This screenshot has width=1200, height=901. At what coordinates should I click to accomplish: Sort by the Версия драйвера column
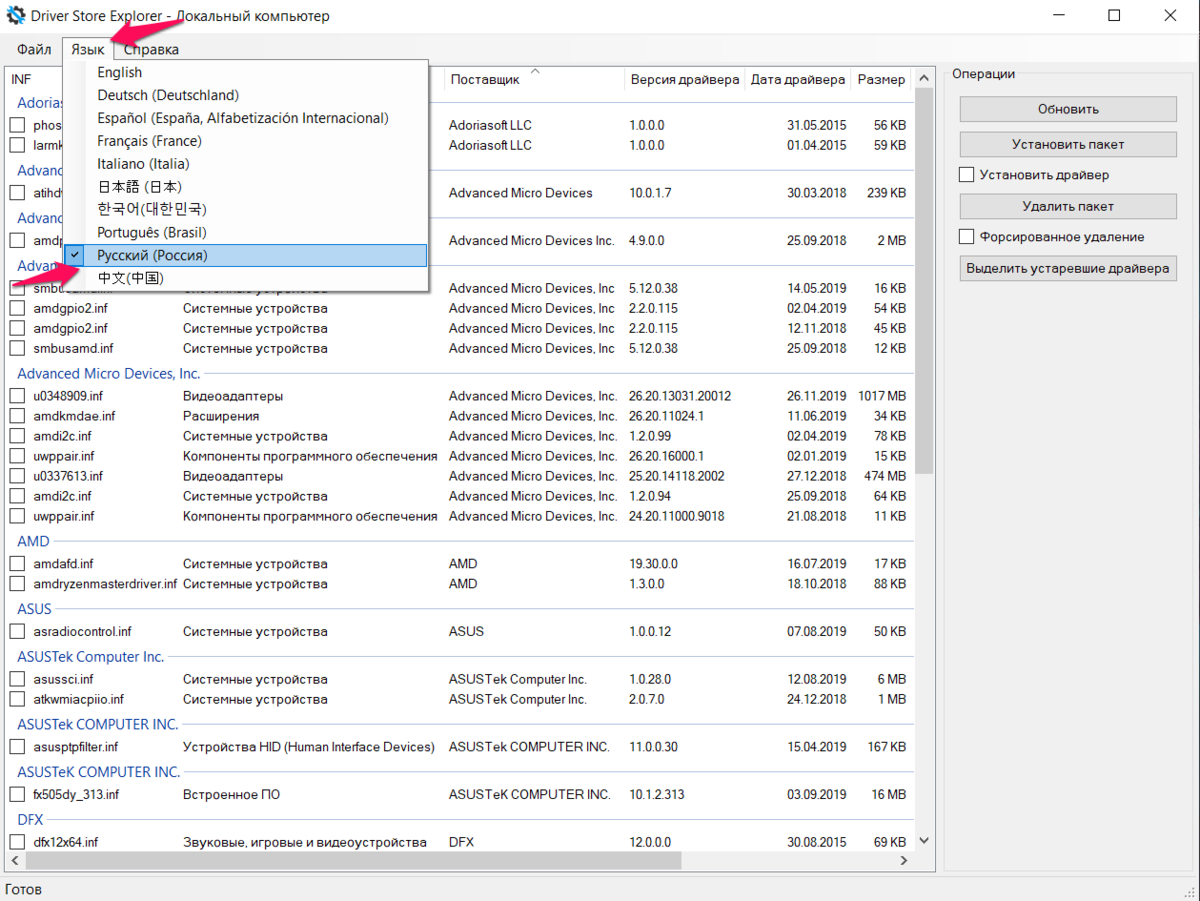pyautogui.click(x=685, y=79)
